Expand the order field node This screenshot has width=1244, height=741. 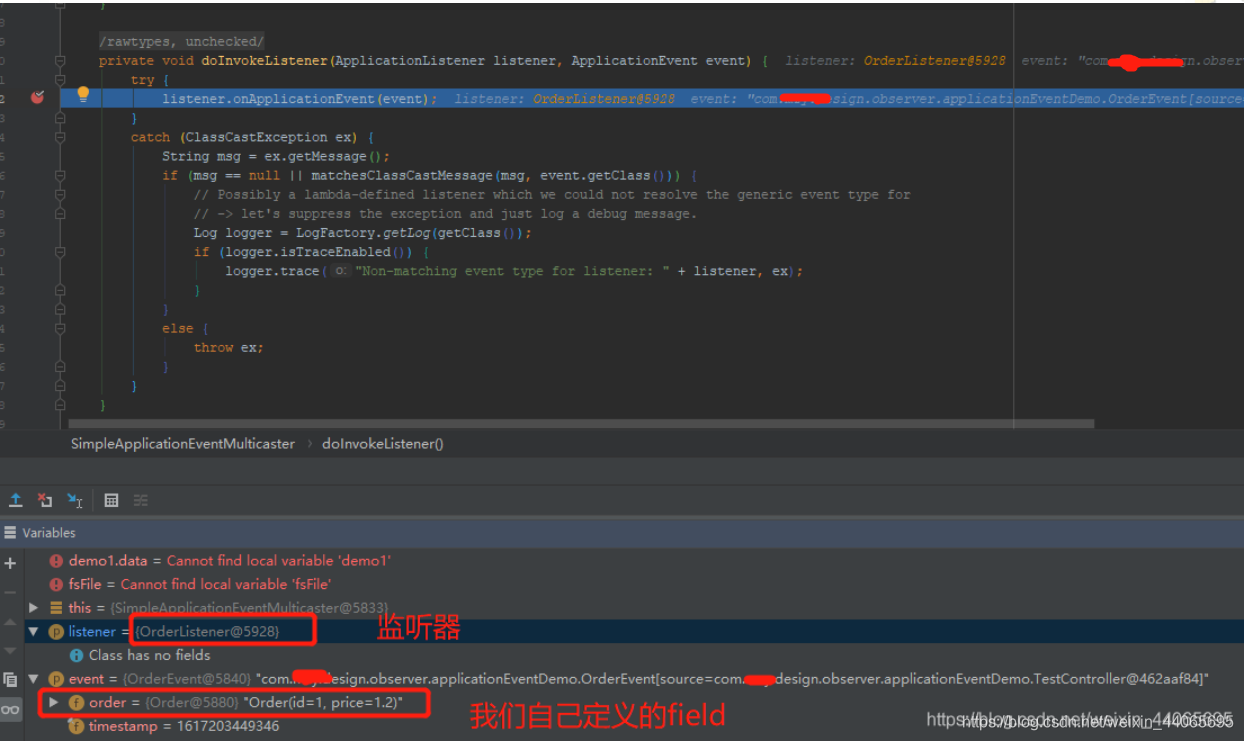point(54,703)
